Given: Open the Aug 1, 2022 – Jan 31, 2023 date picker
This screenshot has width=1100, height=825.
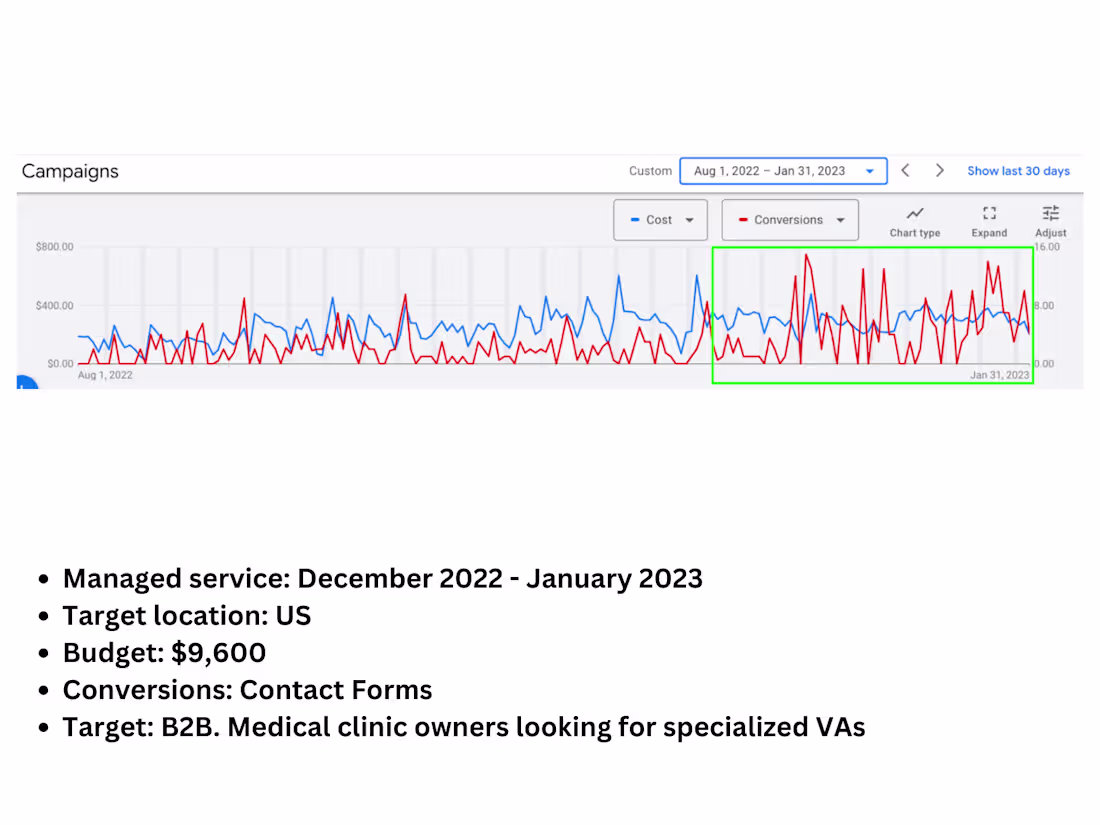Looking at the screenshot, I should [x=783, y=170].
